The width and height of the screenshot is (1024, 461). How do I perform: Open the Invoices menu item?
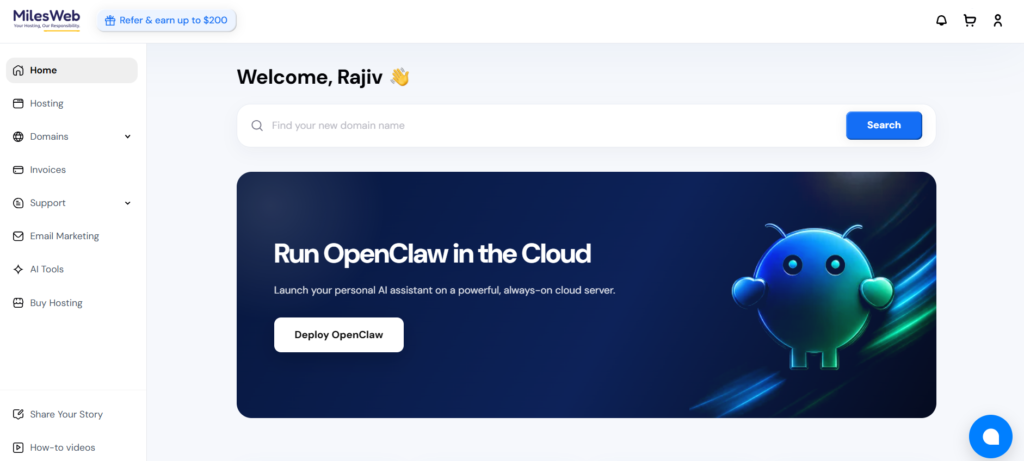click(x=72, y=170)
